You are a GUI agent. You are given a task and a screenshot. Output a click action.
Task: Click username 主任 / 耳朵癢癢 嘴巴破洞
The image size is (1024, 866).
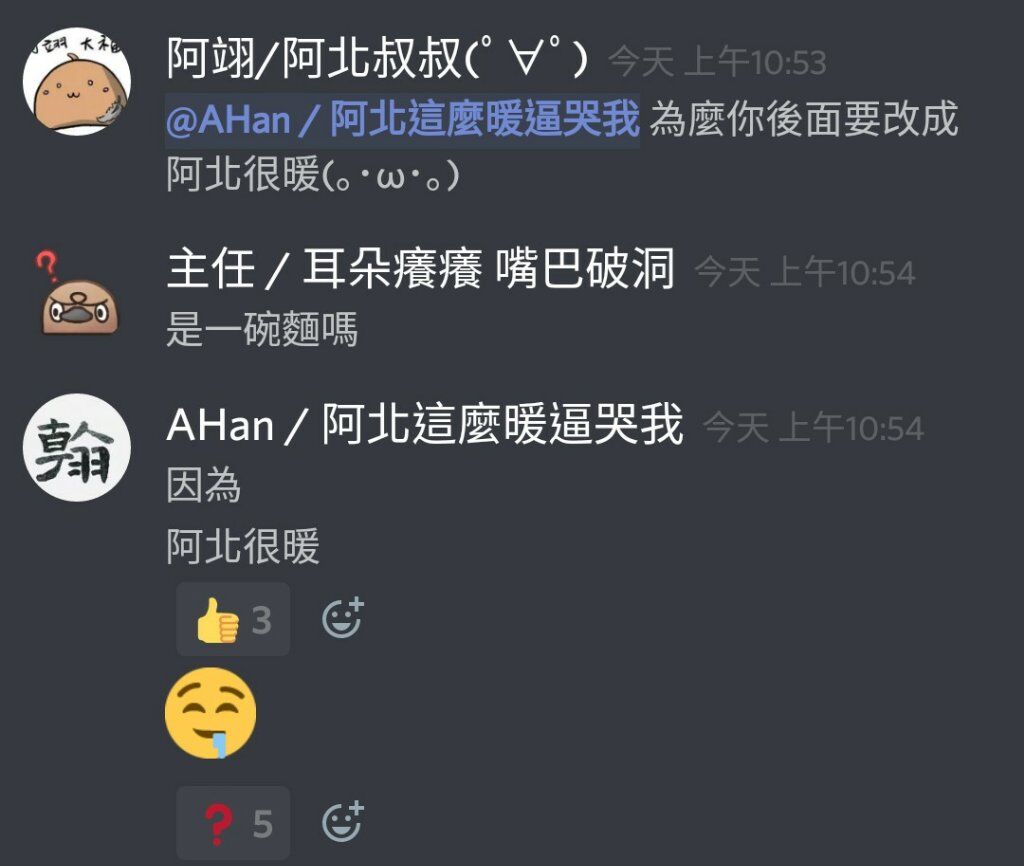pos(420,268)
